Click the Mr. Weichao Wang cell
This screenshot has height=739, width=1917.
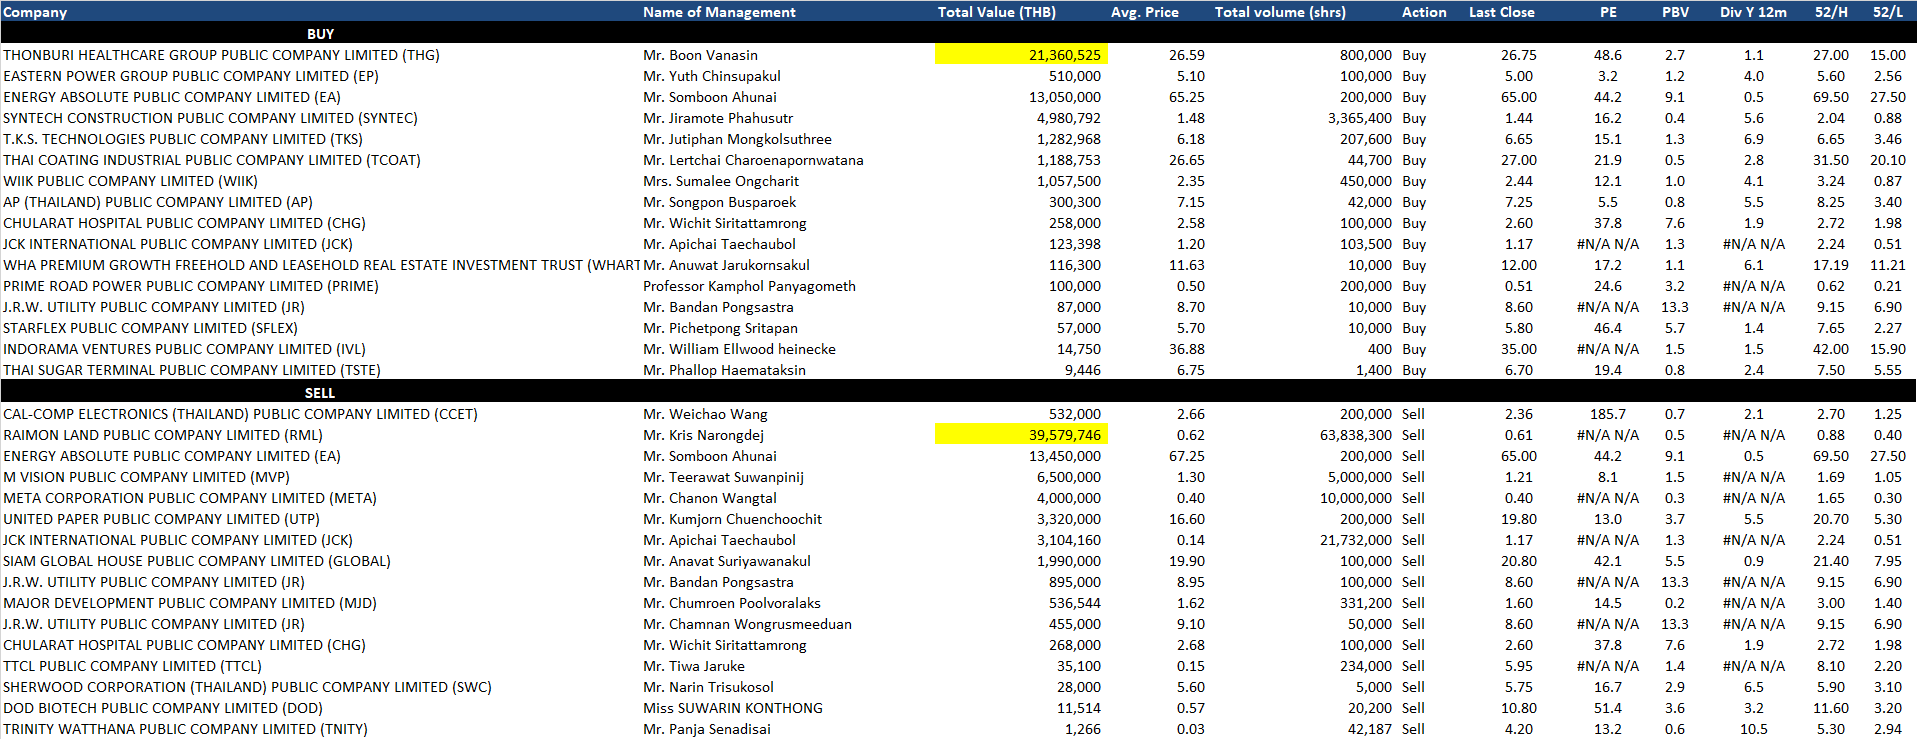point(705,414)
